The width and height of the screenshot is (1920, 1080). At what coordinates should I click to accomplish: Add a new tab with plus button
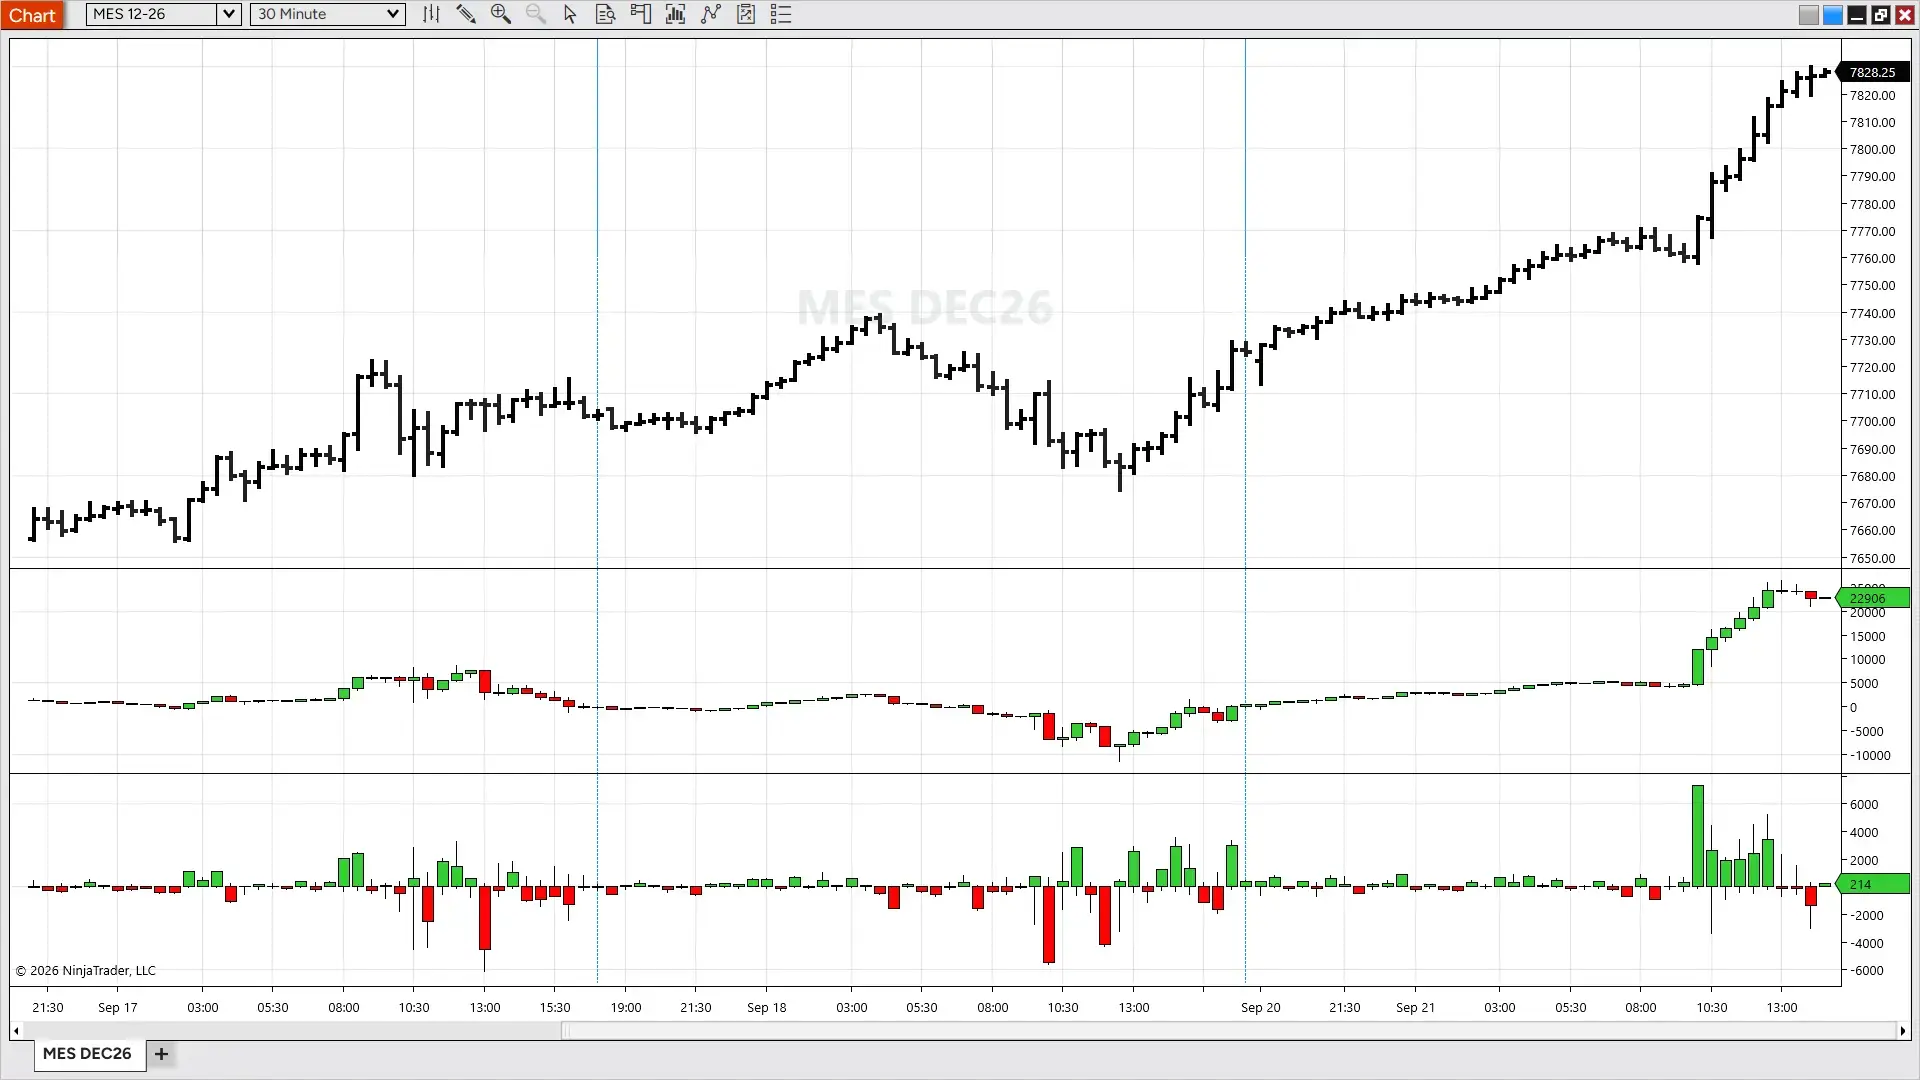[161, 1053]
